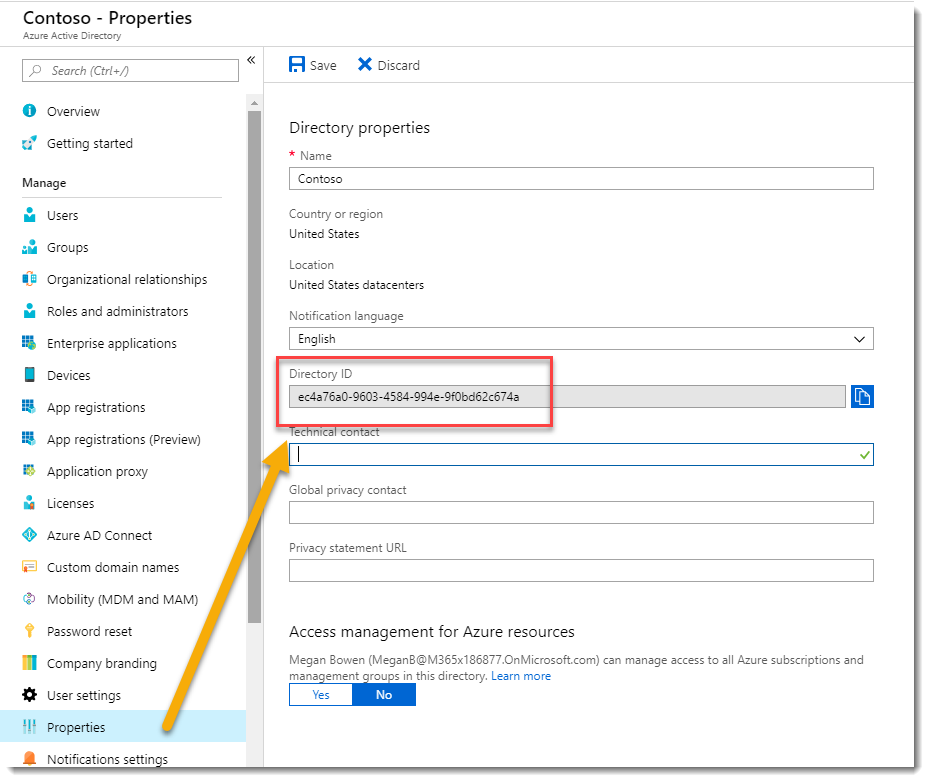Click the Licenses icon
This screenshot has height=782, width=929.
[29, 503]
